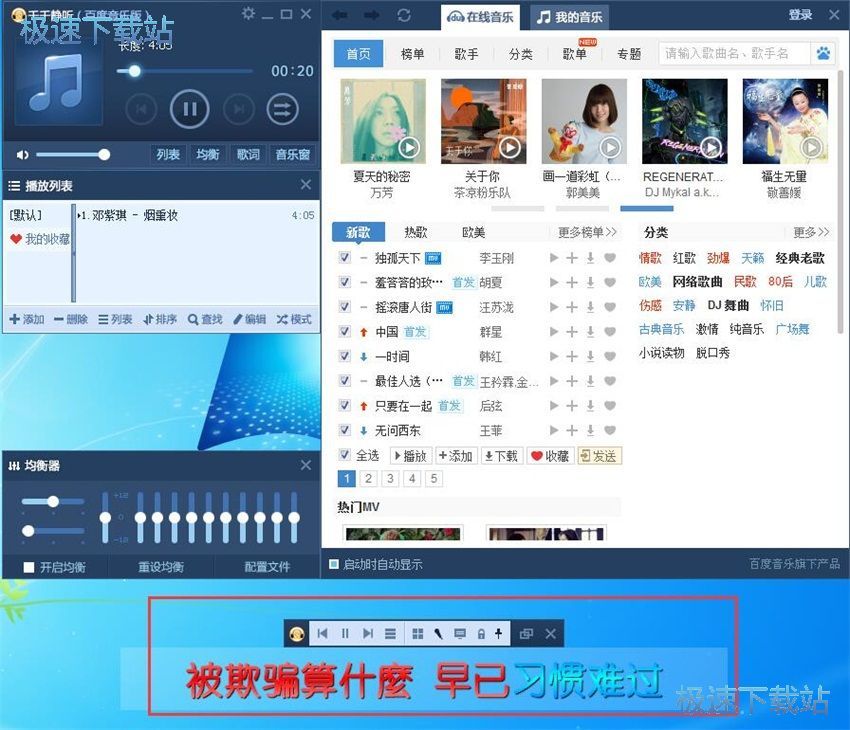Download the song 只要在一起
Screen dimensions: 850x730
(x=590, y=406)
